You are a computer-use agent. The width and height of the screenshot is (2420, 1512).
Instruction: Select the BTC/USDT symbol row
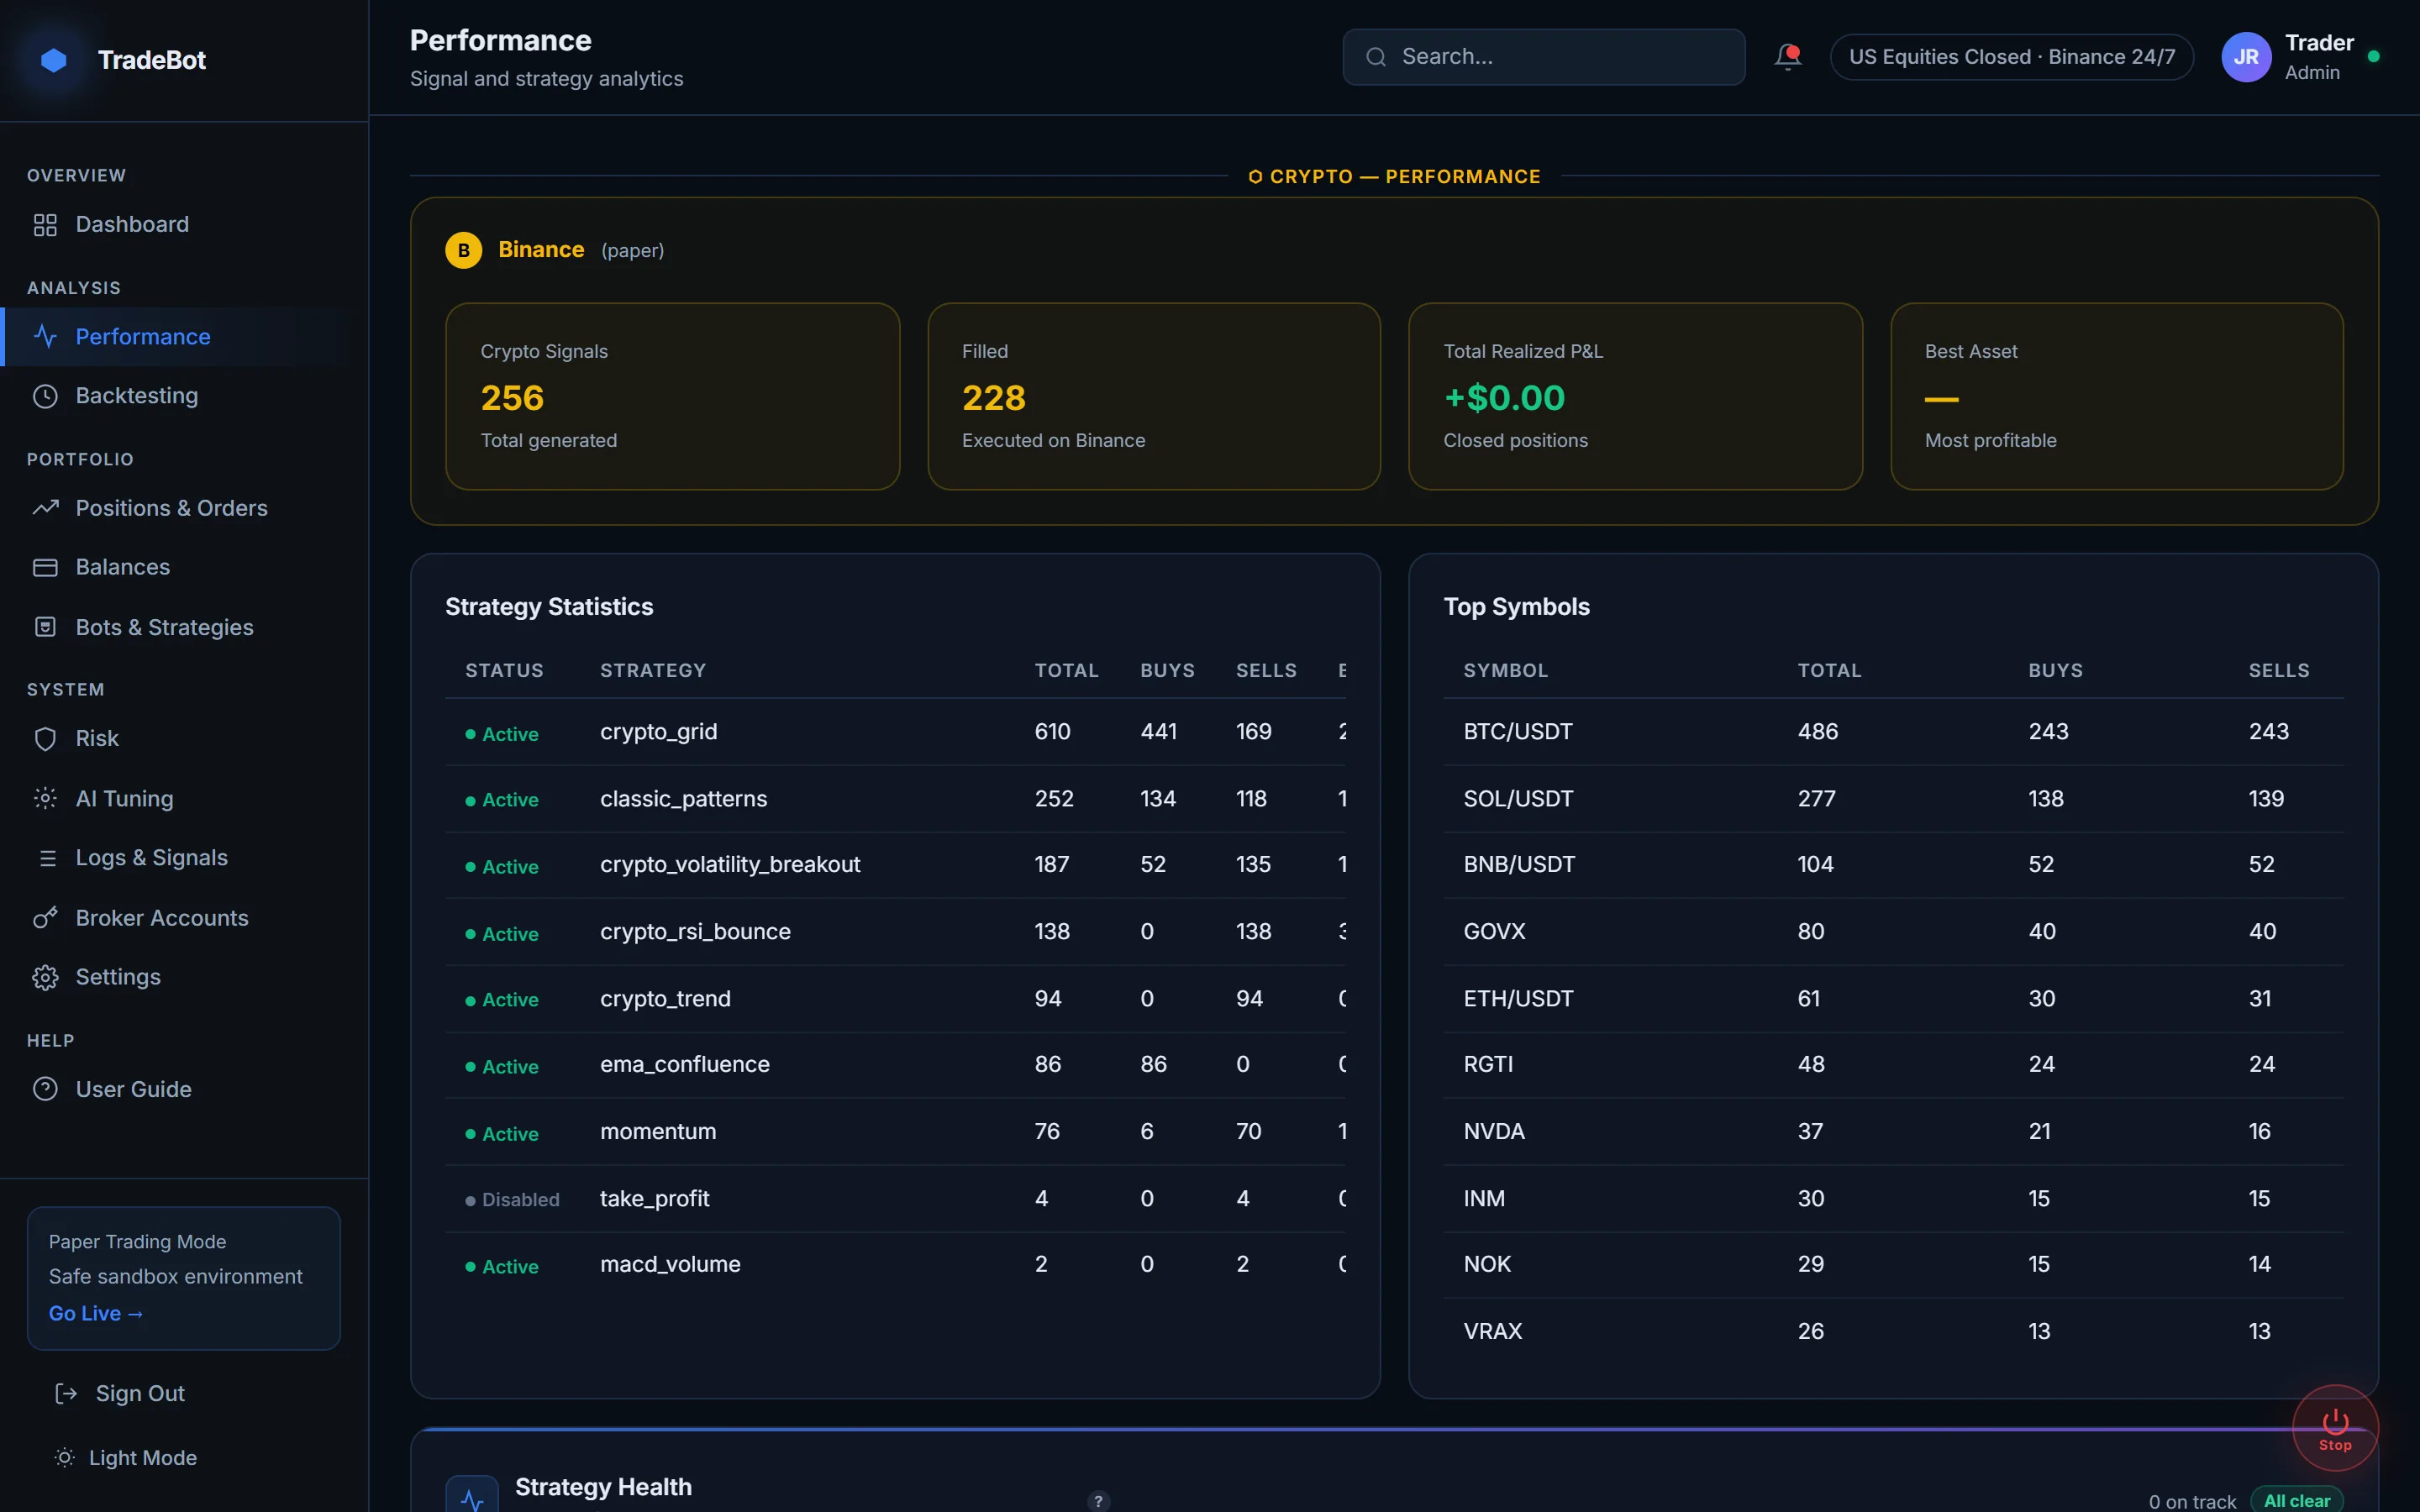click(x=1893, y=732)
